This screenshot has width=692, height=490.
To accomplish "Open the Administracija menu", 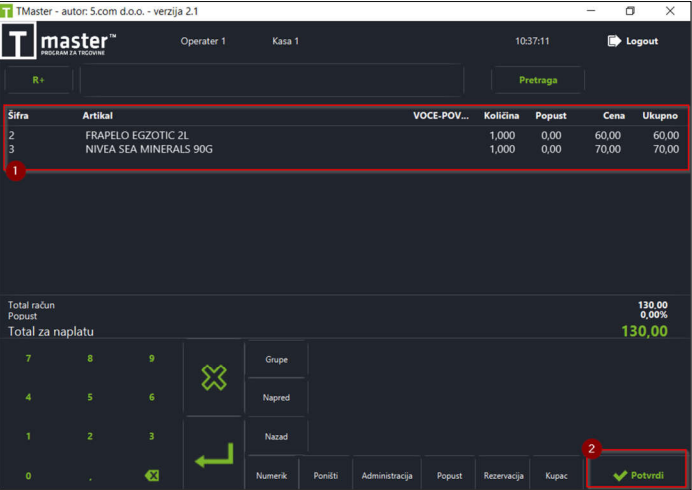I will (x=387, y=475).
